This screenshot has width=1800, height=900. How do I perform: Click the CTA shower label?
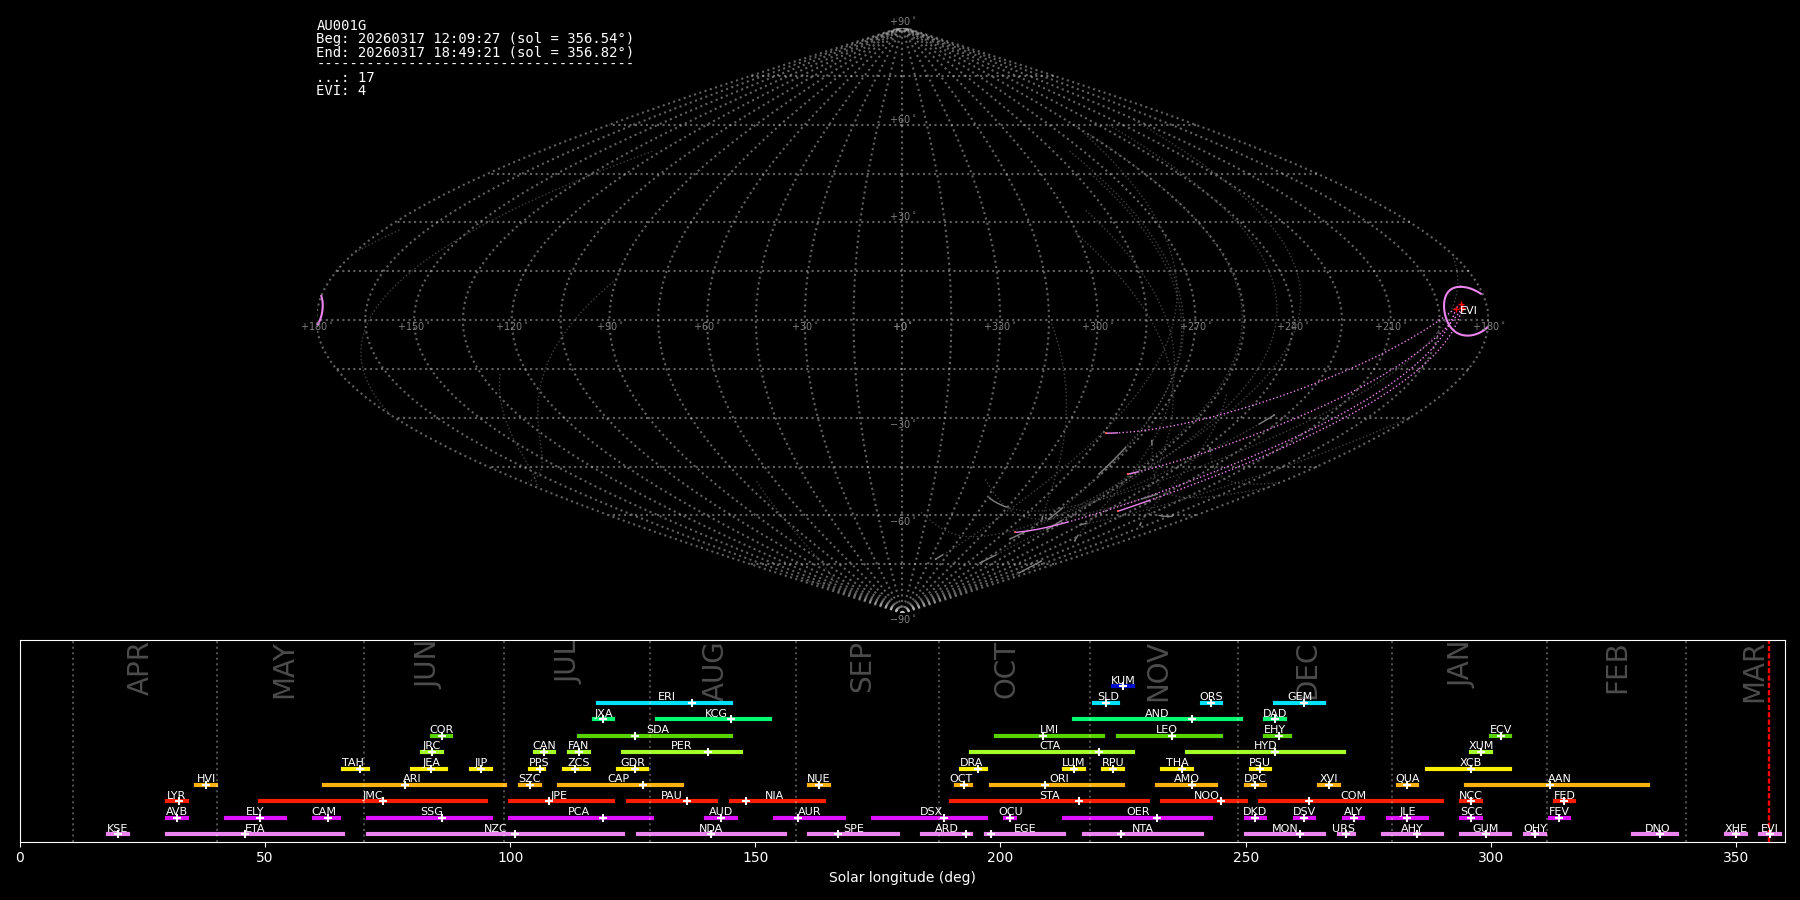click(1049, 746)
